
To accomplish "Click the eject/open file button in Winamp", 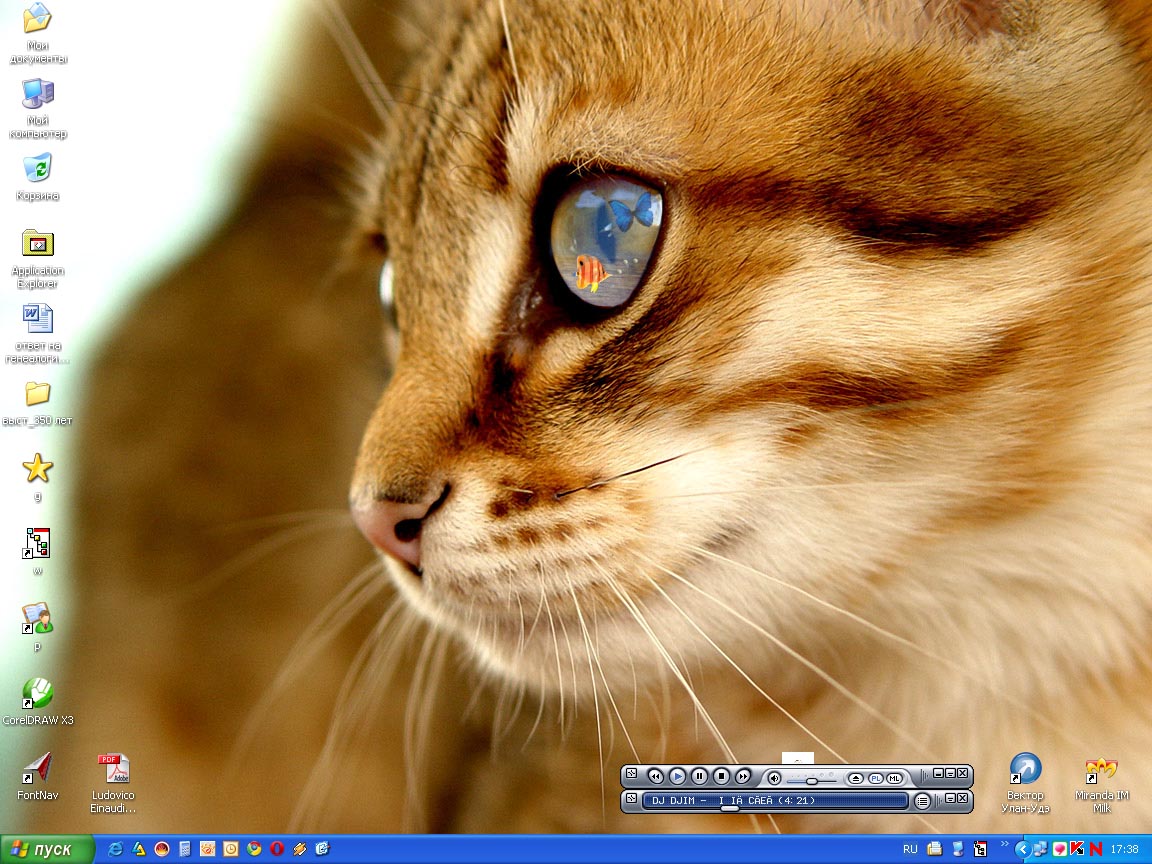I will click(856, 778).
